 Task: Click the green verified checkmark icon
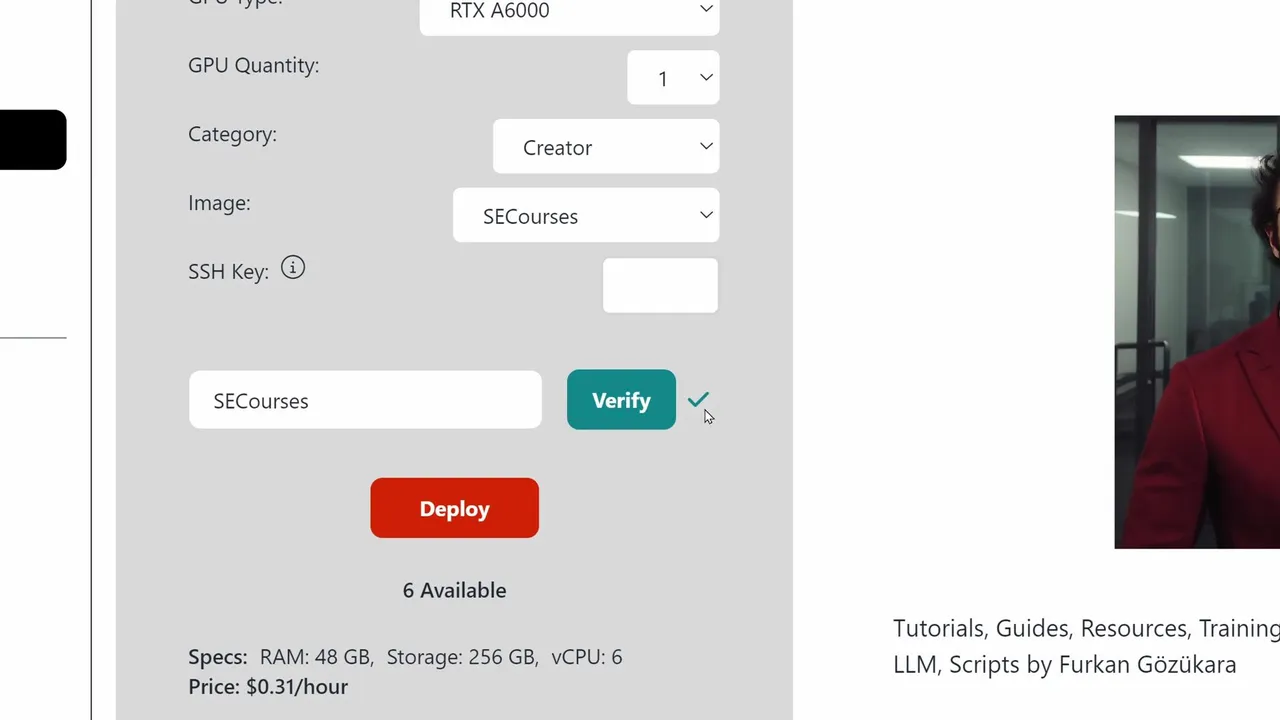point(697,399)
